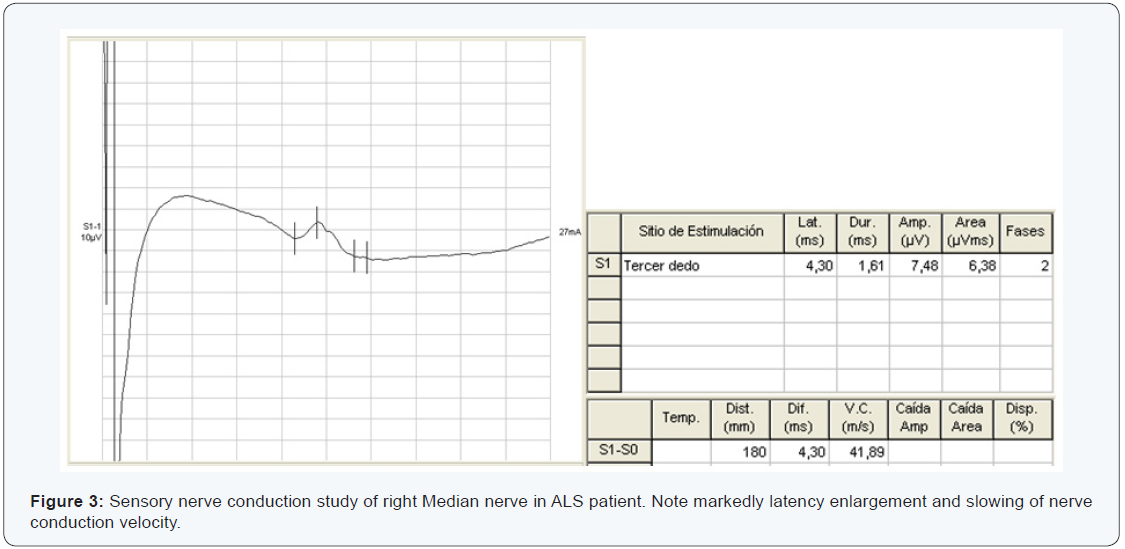Select the 'Sitio de Estimulación' column header
Viewport: 1125px width, 549px height.
(x=701, y=231)
